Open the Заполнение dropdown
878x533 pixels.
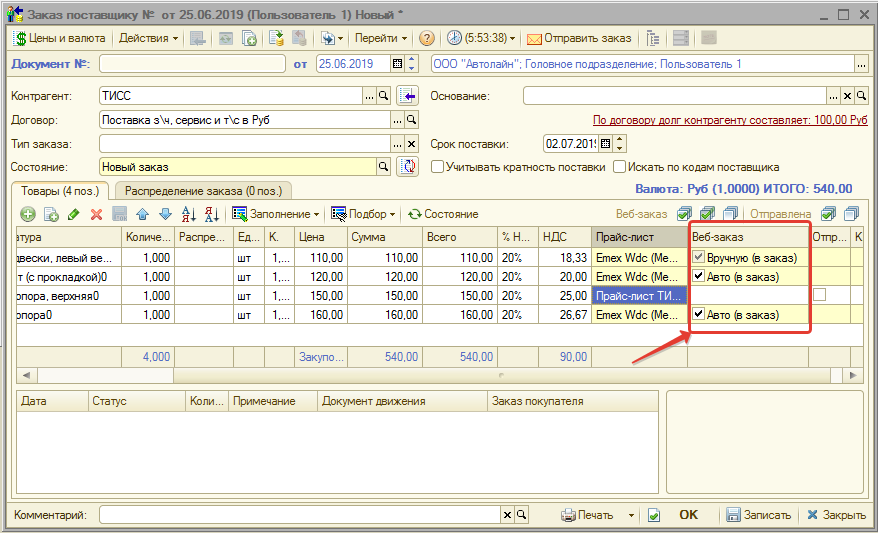click(275, 214)
